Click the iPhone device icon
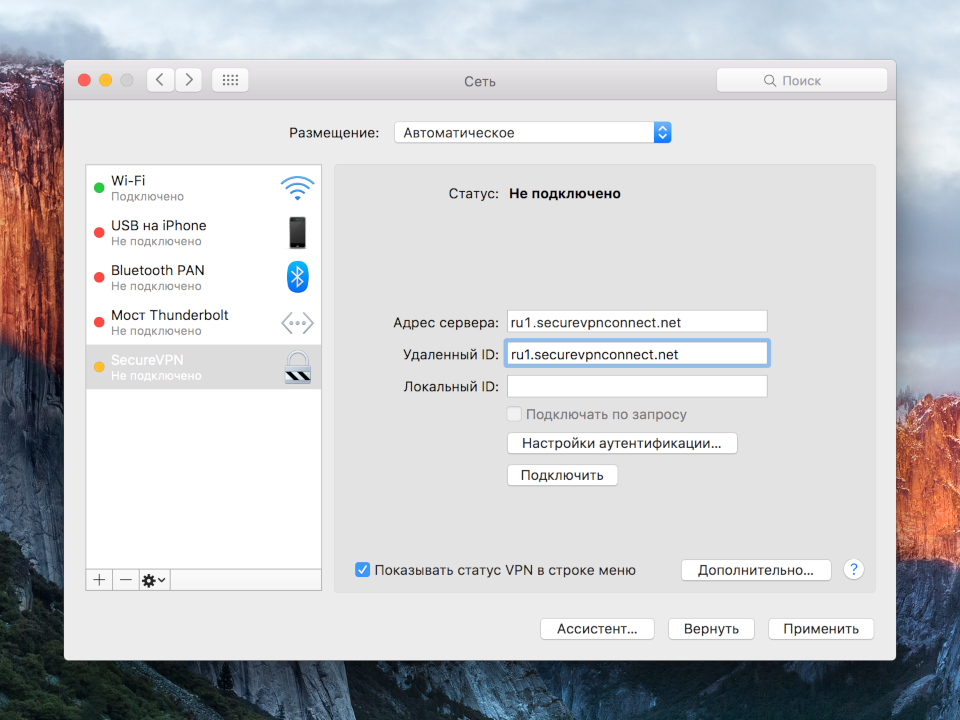This screenshot has height=720, width=960. [298, 233]
